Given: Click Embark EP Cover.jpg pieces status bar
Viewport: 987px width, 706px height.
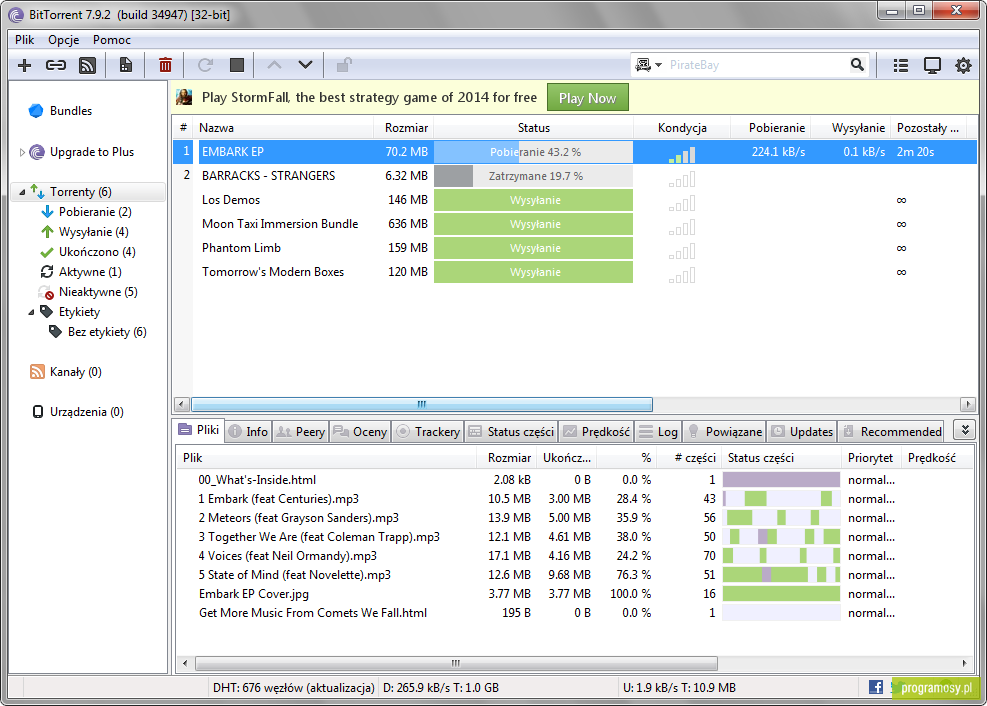Looking at the screenshot, I should 781,593.
